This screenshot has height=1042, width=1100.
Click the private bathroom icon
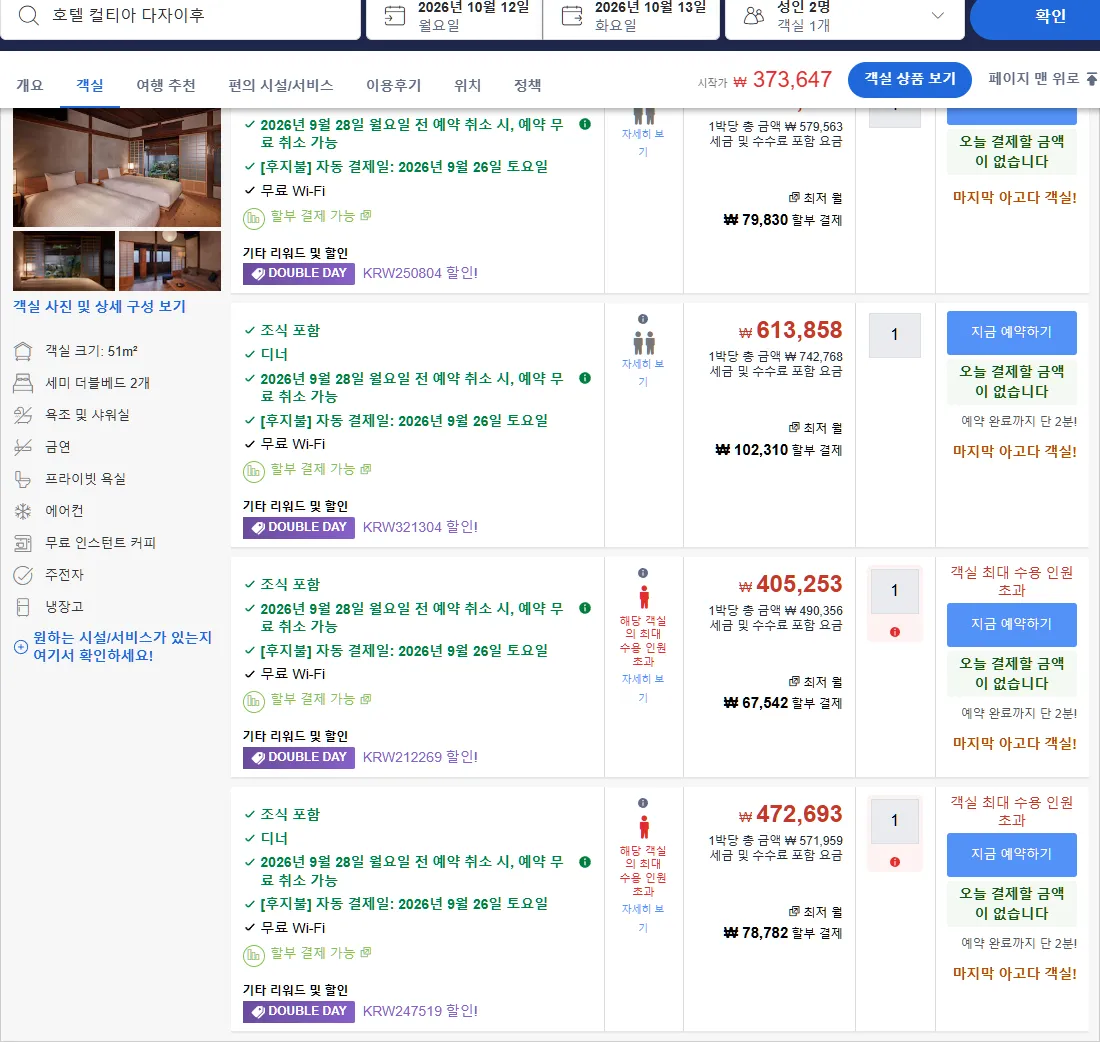[x=23, y=479]
